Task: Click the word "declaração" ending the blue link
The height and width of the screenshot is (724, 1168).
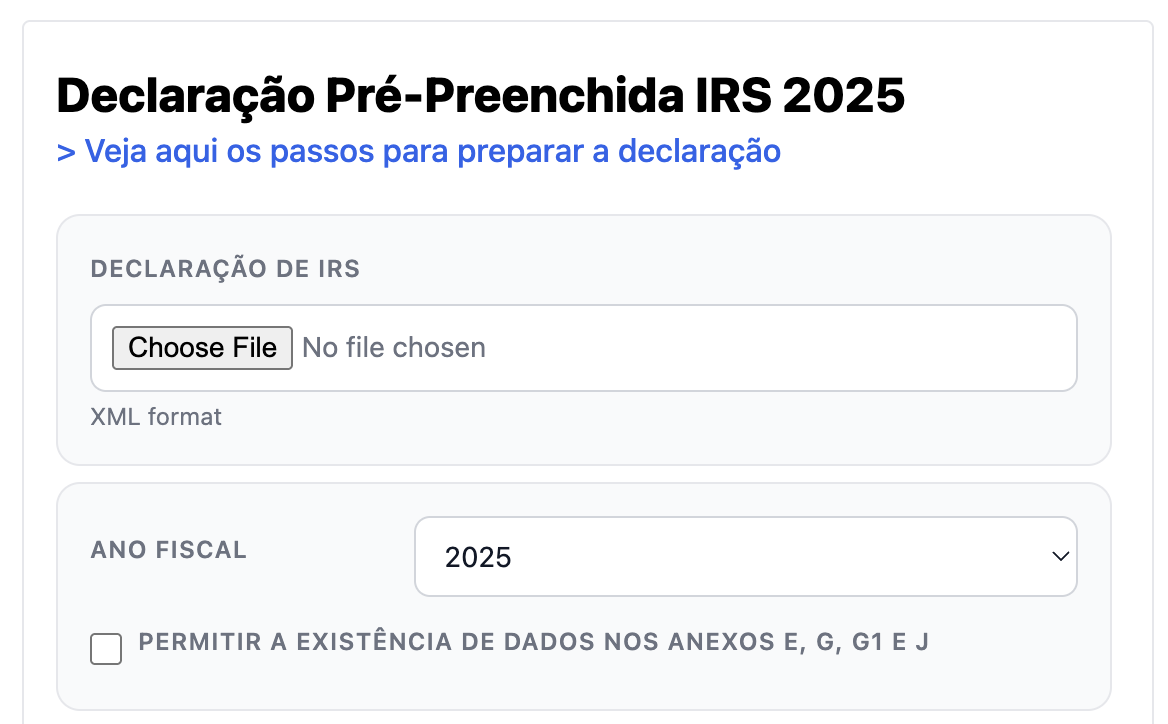Action: click(x=699, y=151)
